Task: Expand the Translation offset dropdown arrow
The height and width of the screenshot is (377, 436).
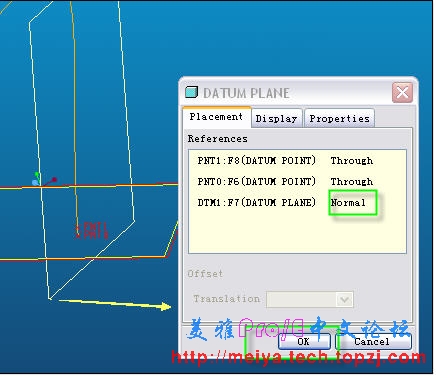Action: tap(344, 299)
